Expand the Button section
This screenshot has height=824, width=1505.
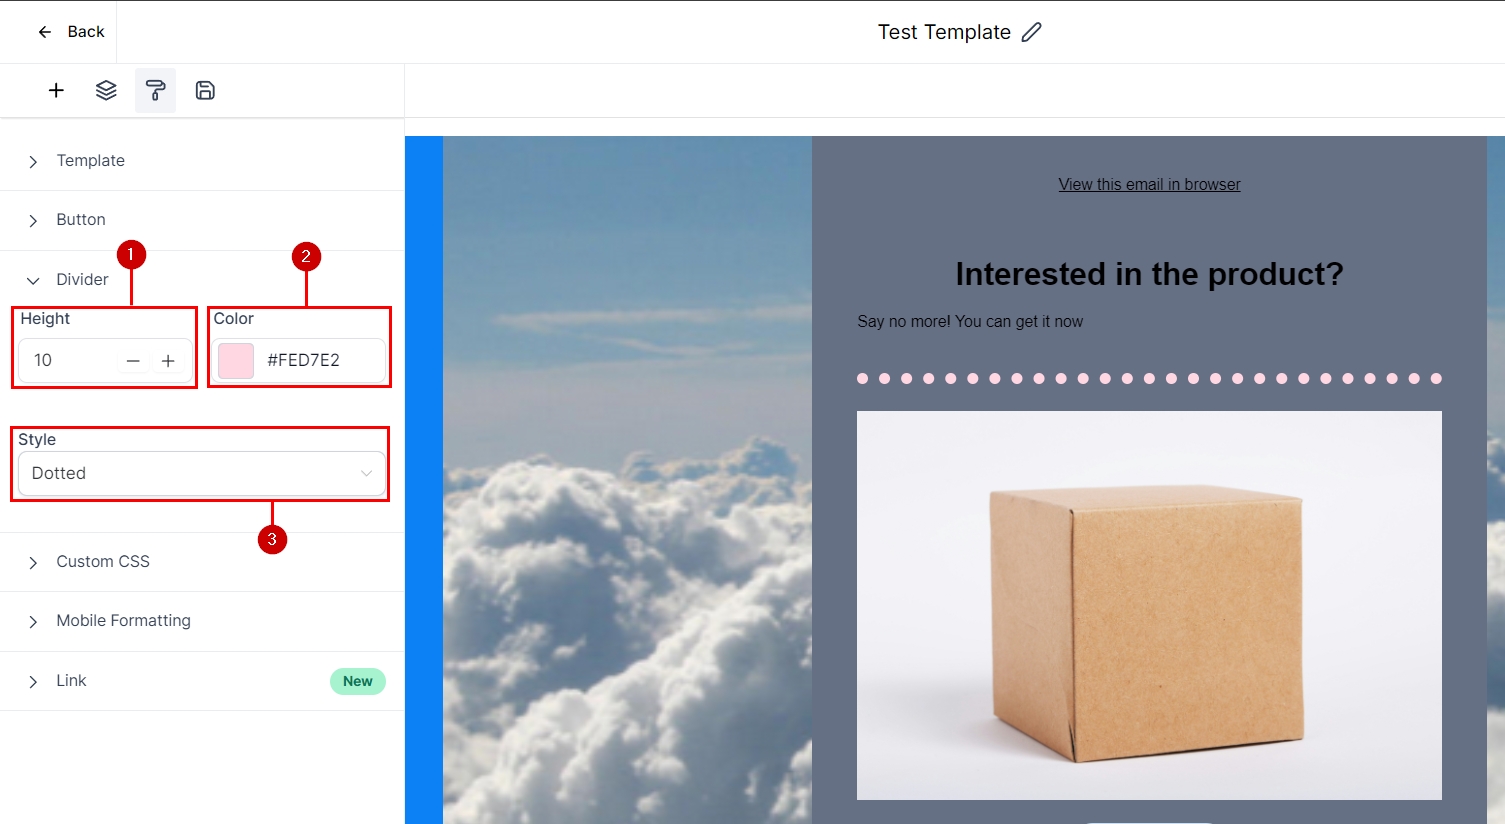[80, 220]
